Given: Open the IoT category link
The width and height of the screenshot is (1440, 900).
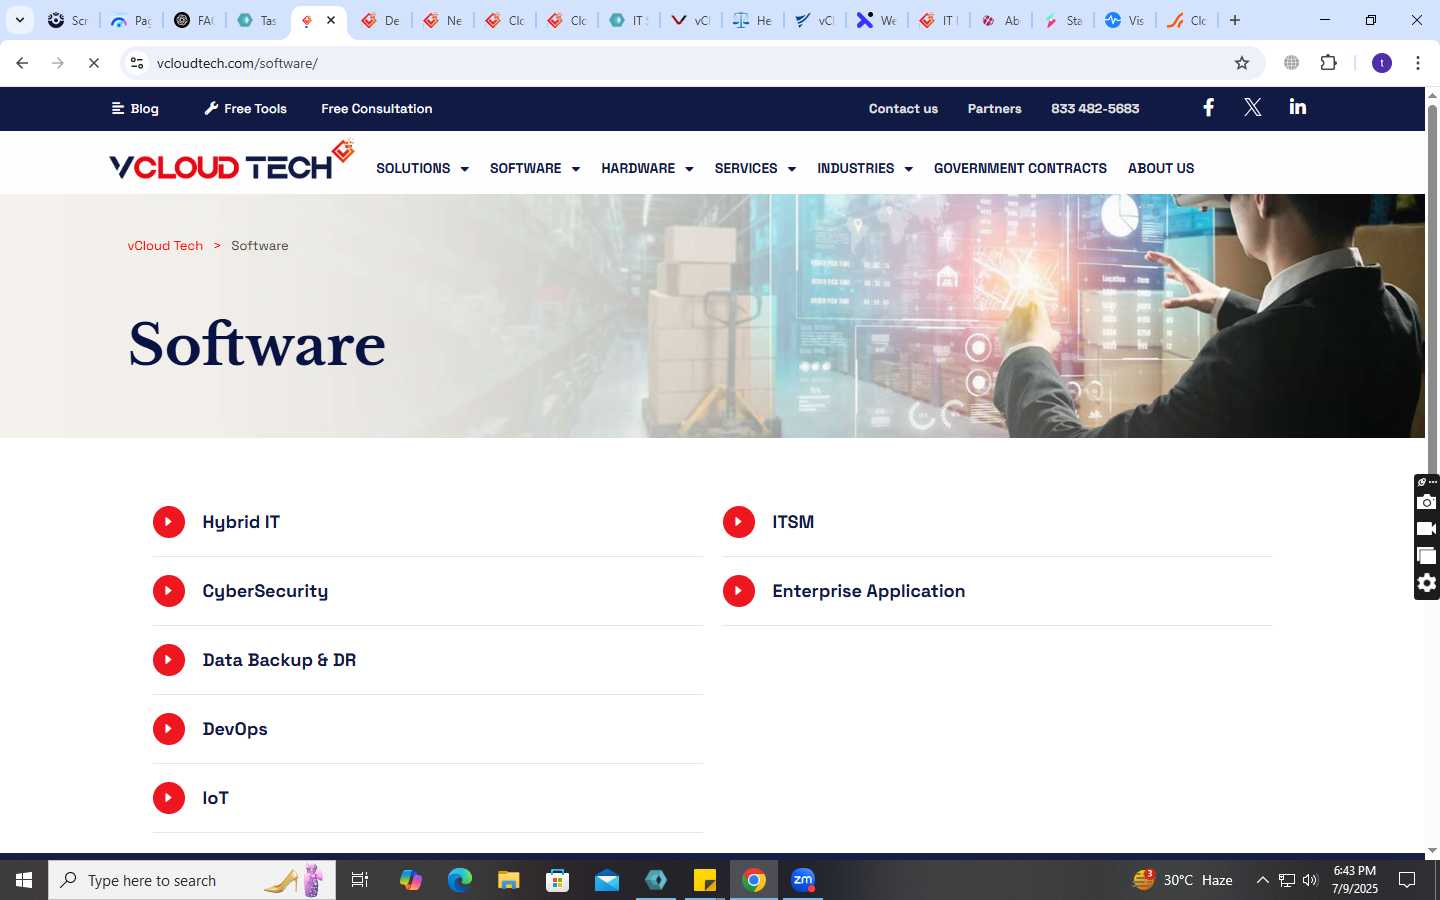Looking at the screenshot, I should (215, 798).
